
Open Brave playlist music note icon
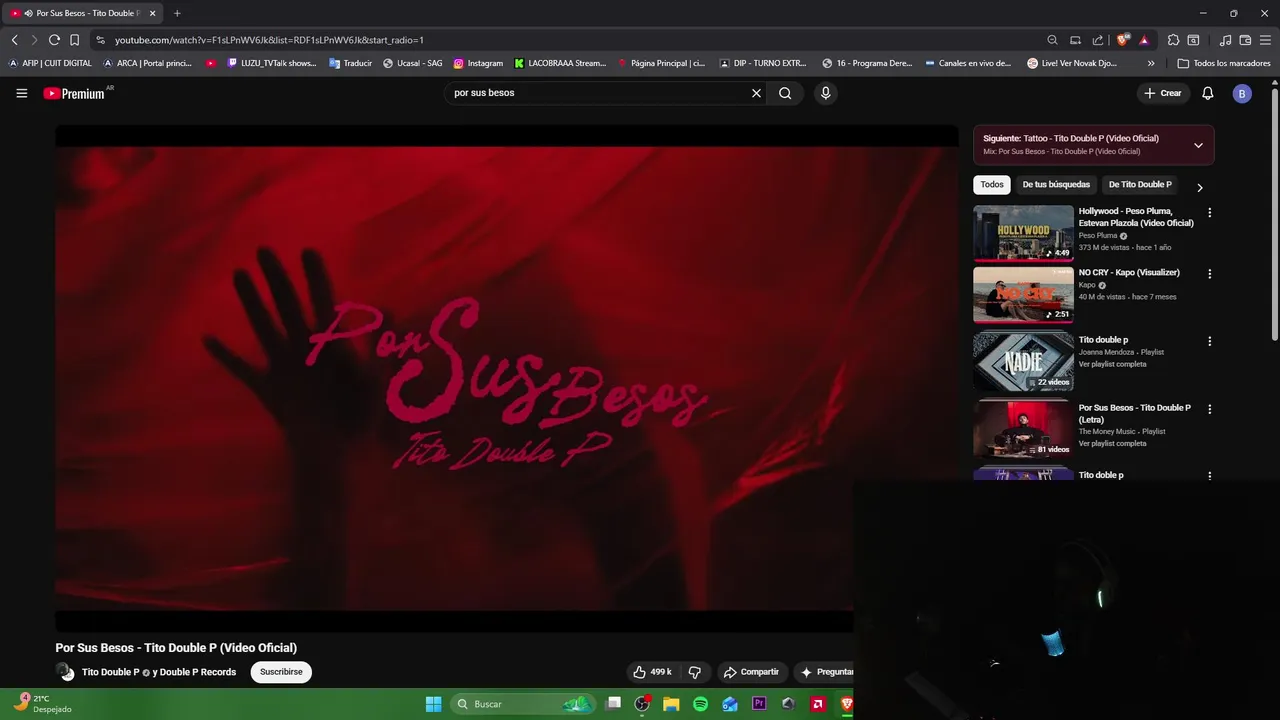click(x=1225, y=40)
